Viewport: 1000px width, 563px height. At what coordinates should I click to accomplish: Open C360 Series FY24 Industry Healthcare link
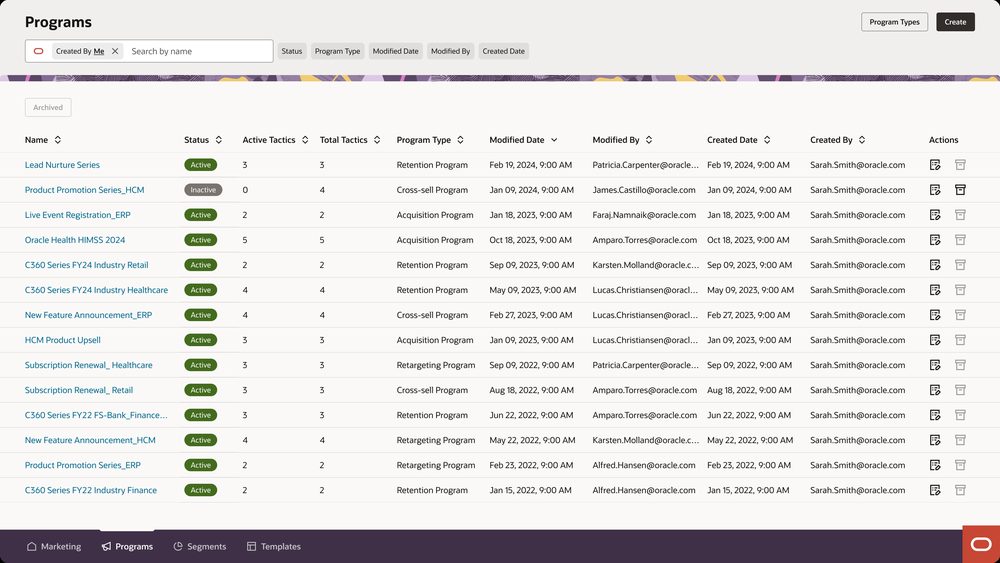pos(96,289)
